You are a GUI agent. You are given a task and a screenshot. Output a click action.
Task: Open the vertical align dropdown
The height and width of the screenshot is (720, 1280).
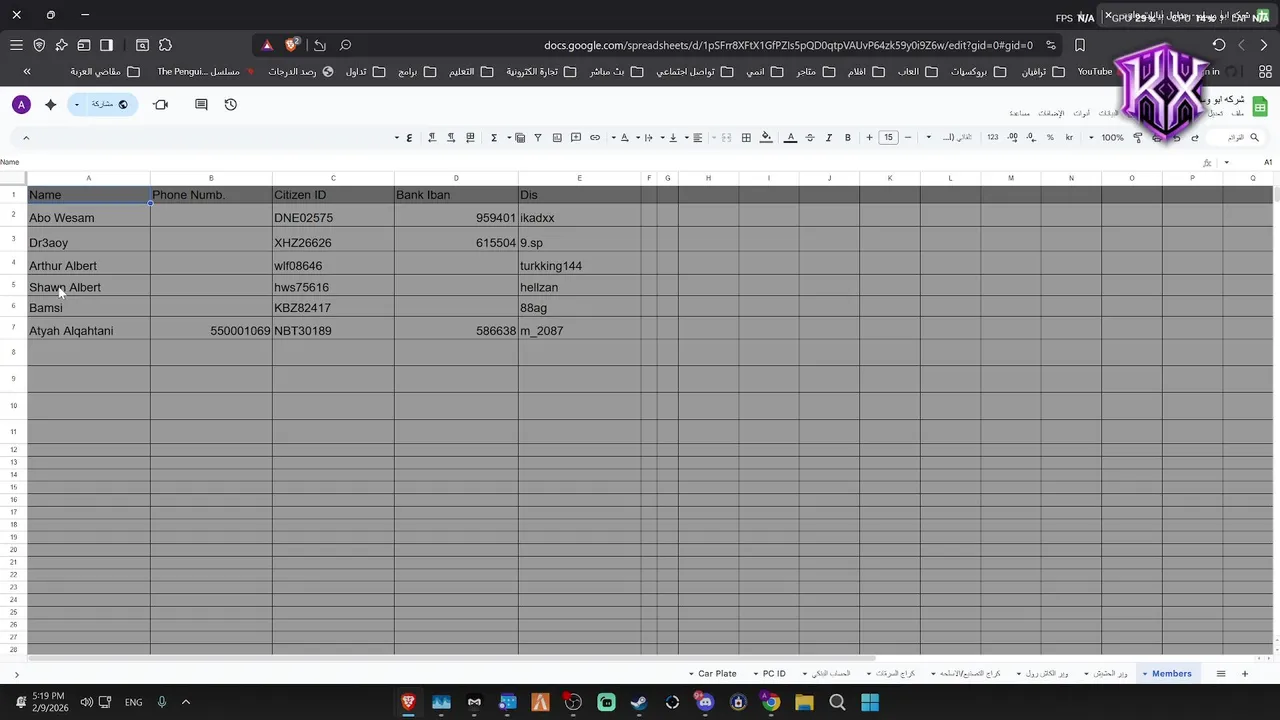668,137
